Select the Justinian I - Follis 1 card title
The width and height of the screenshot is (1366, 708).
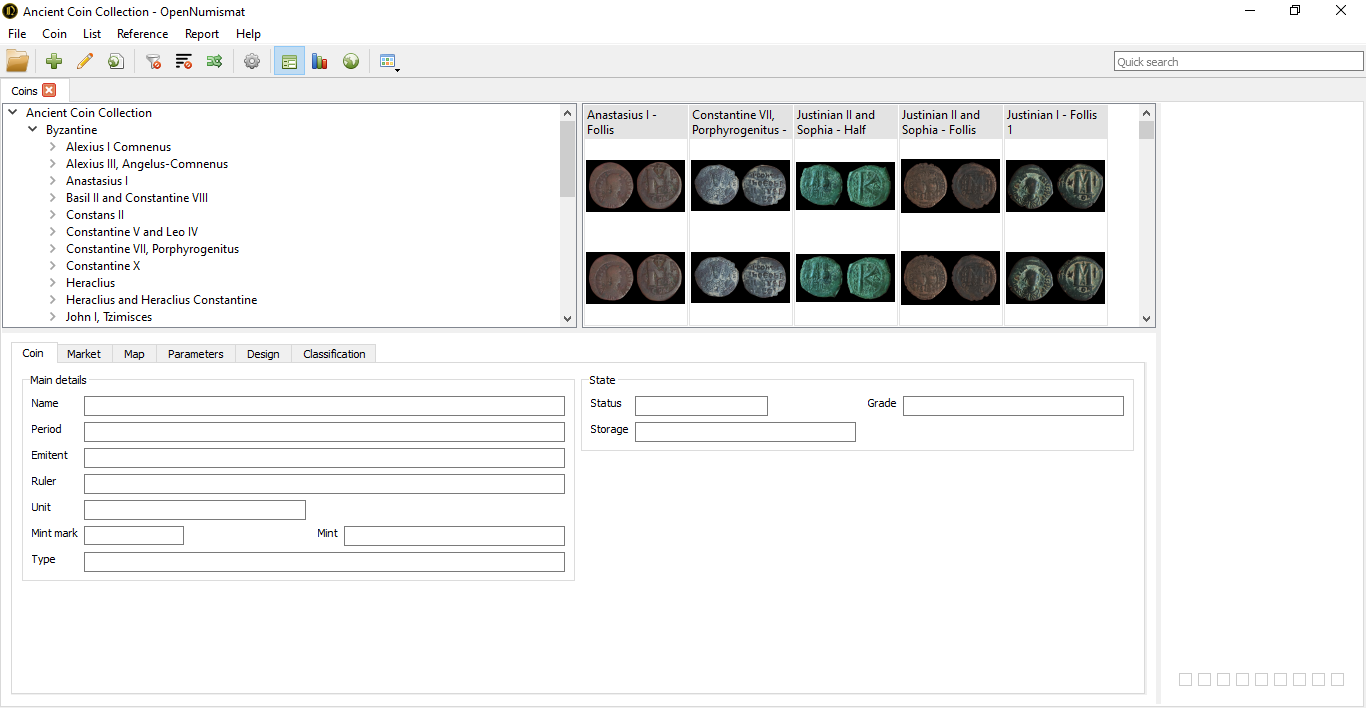(x=1055, y=122)
